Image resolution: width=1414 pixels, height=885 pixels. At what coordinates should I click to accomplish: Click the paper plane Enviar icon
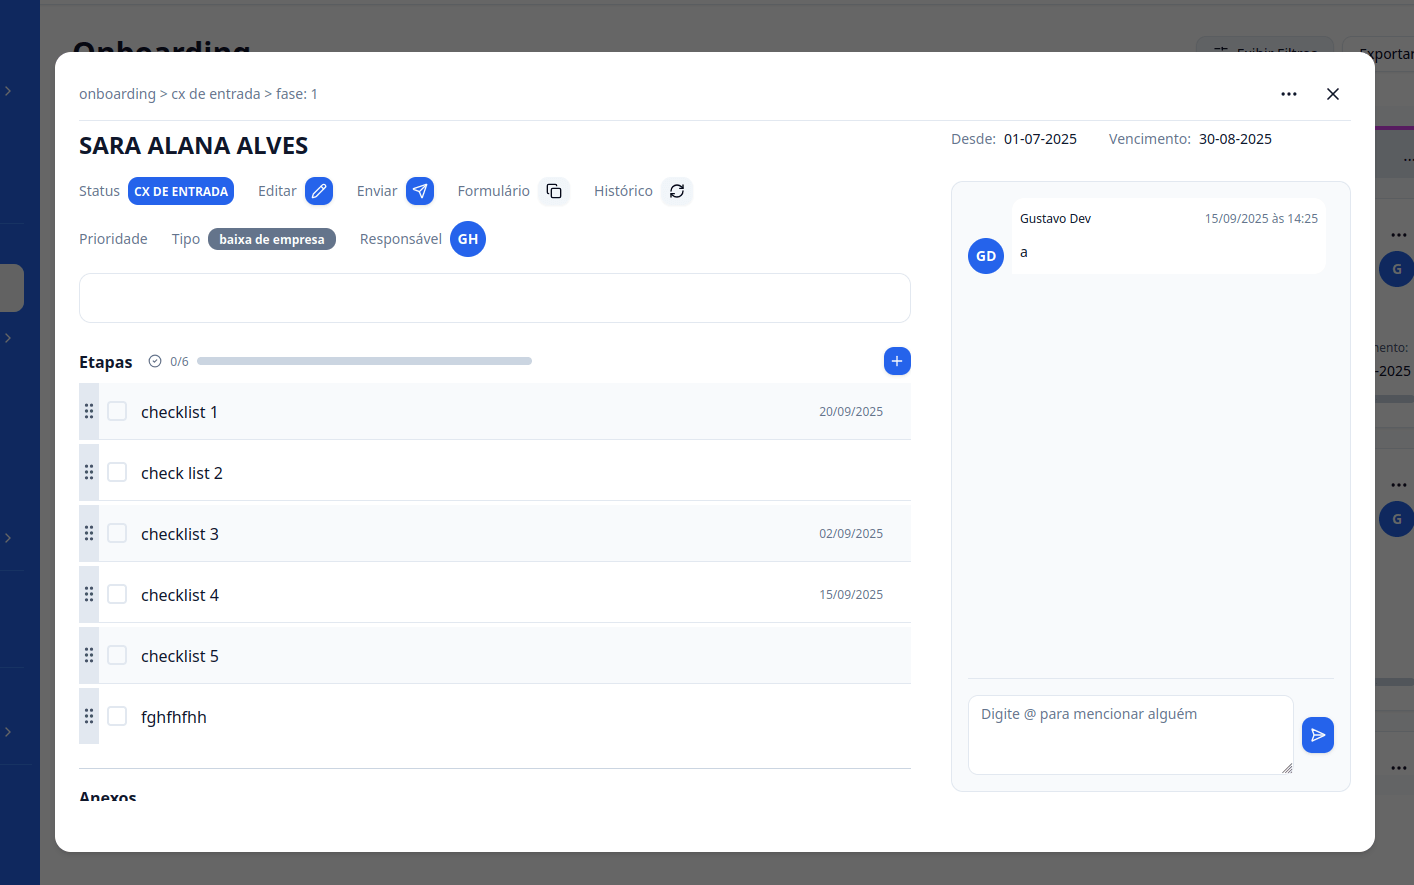point(420,191)
